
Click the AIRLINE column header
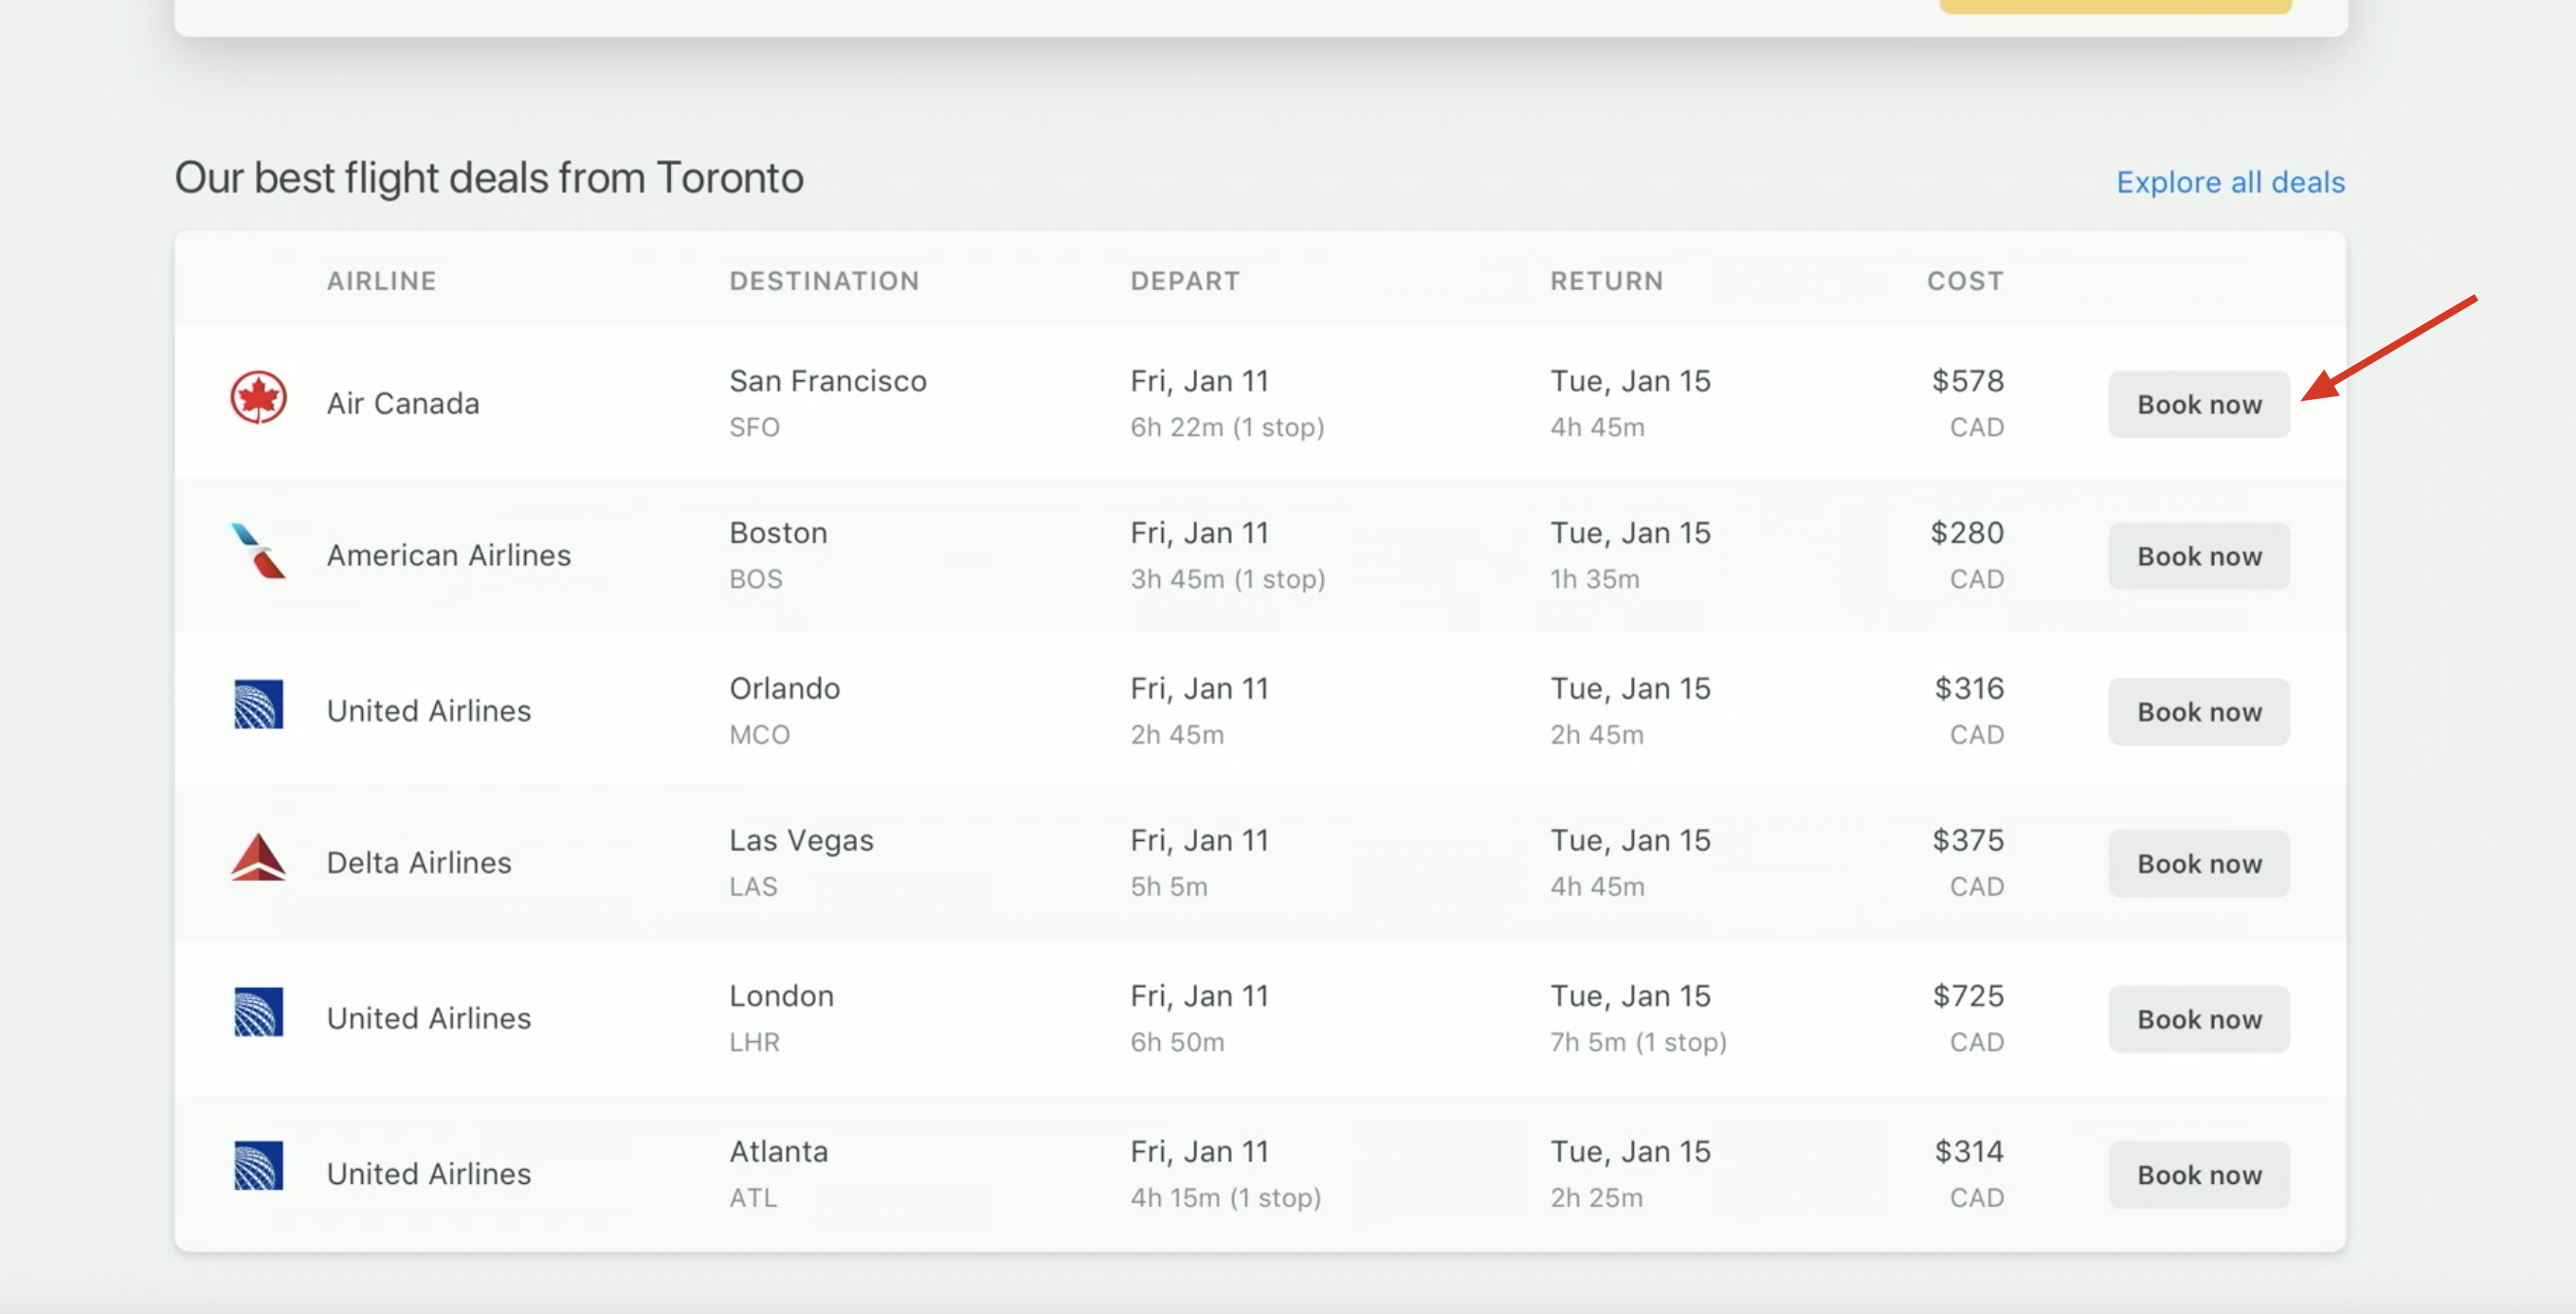(x=381, y=281)
